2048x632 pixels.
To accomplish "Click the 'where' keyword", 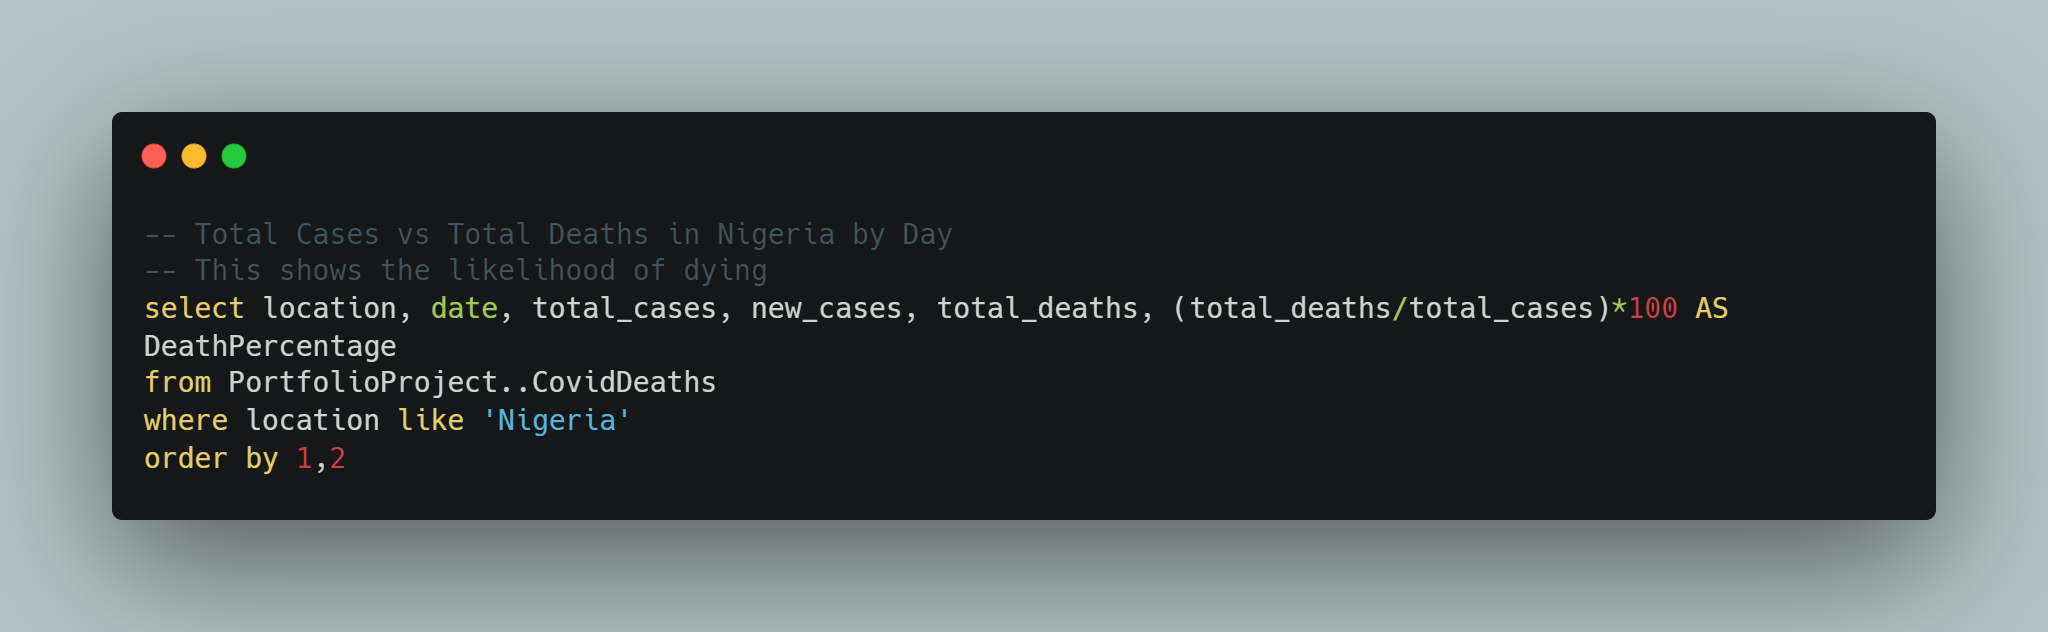I will point(186,420).
